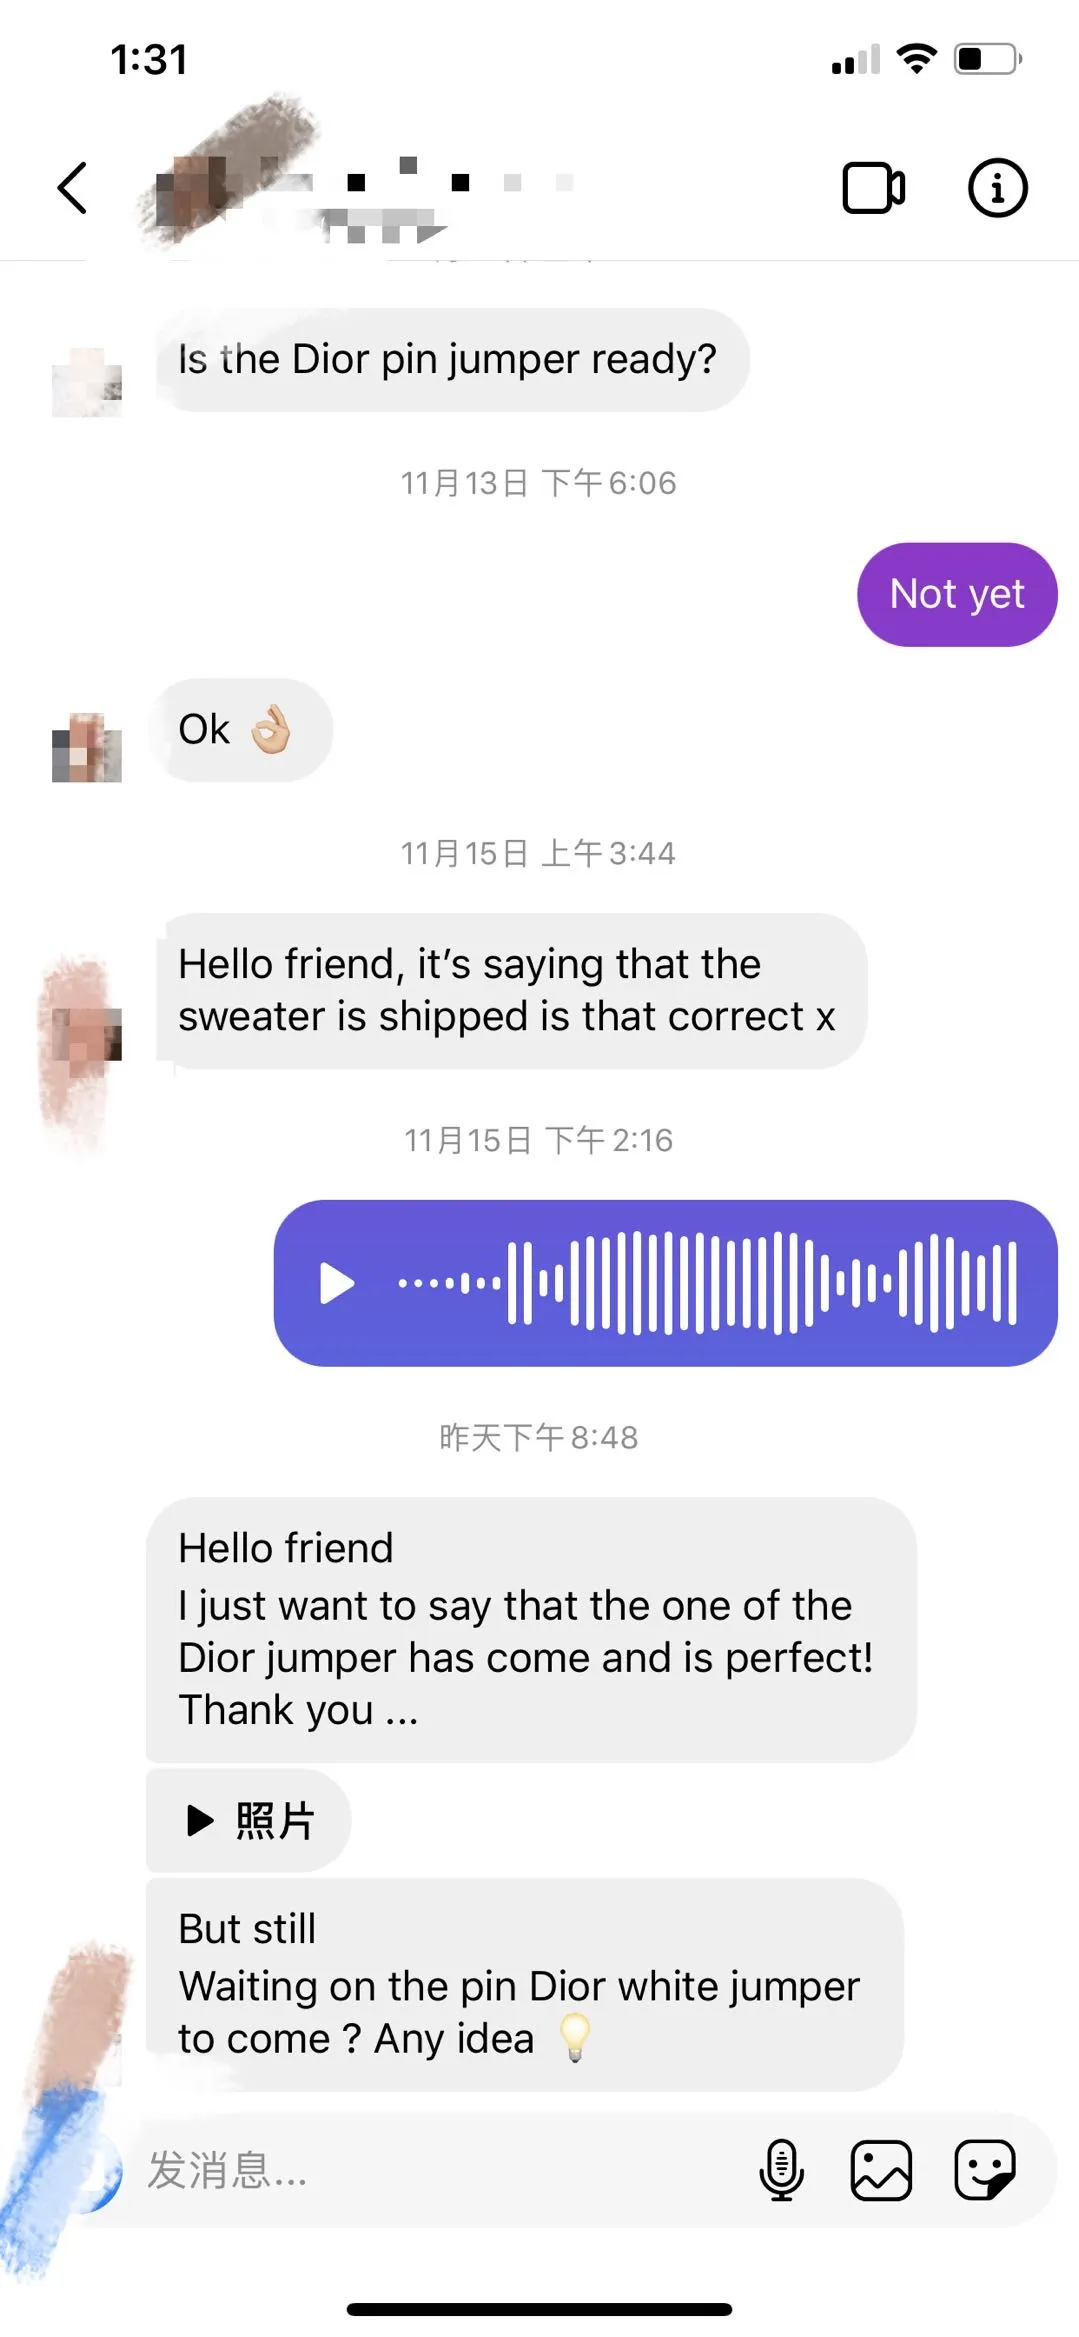Tap the 'Ok' message with hand emoji
Viewport: 1079px width, 2337px height.
click(x=240, y=730)
